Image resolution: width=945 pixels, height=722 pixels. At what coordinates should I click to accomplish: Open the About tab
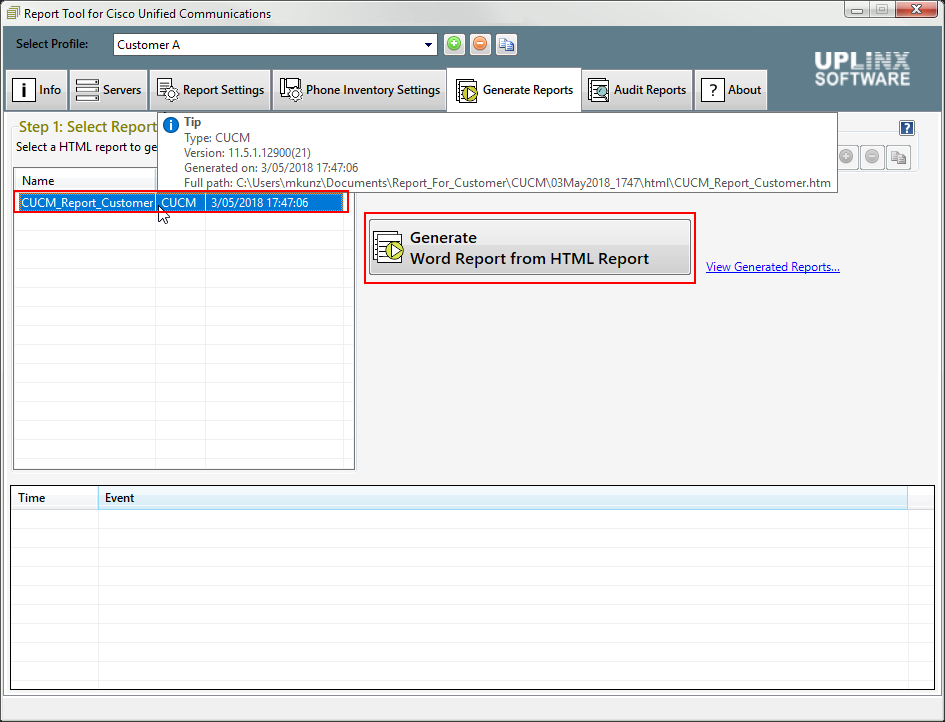731,90
